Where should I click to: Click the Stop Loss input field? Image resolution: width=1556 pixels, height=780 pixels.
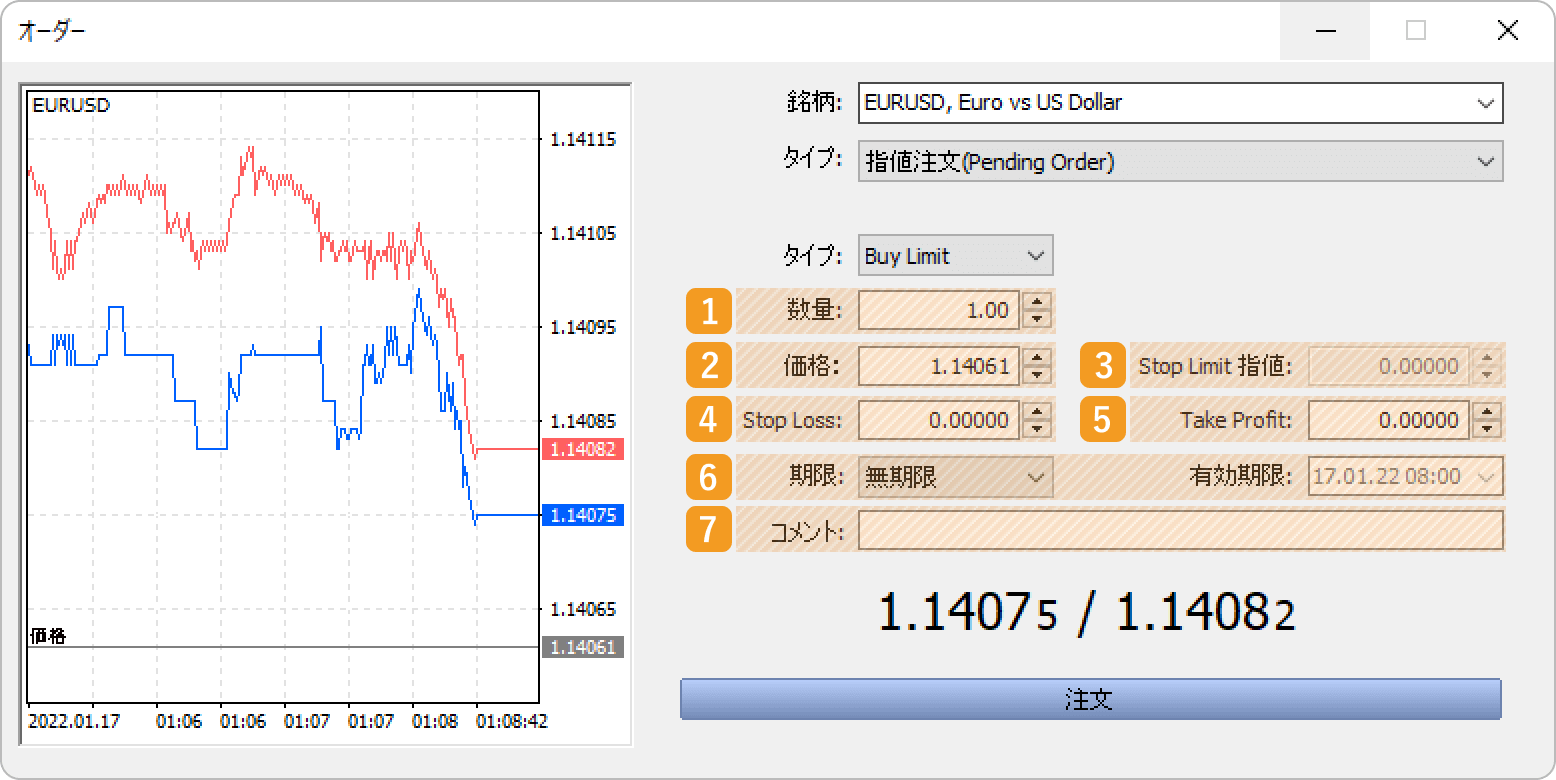tap(940, 420)
